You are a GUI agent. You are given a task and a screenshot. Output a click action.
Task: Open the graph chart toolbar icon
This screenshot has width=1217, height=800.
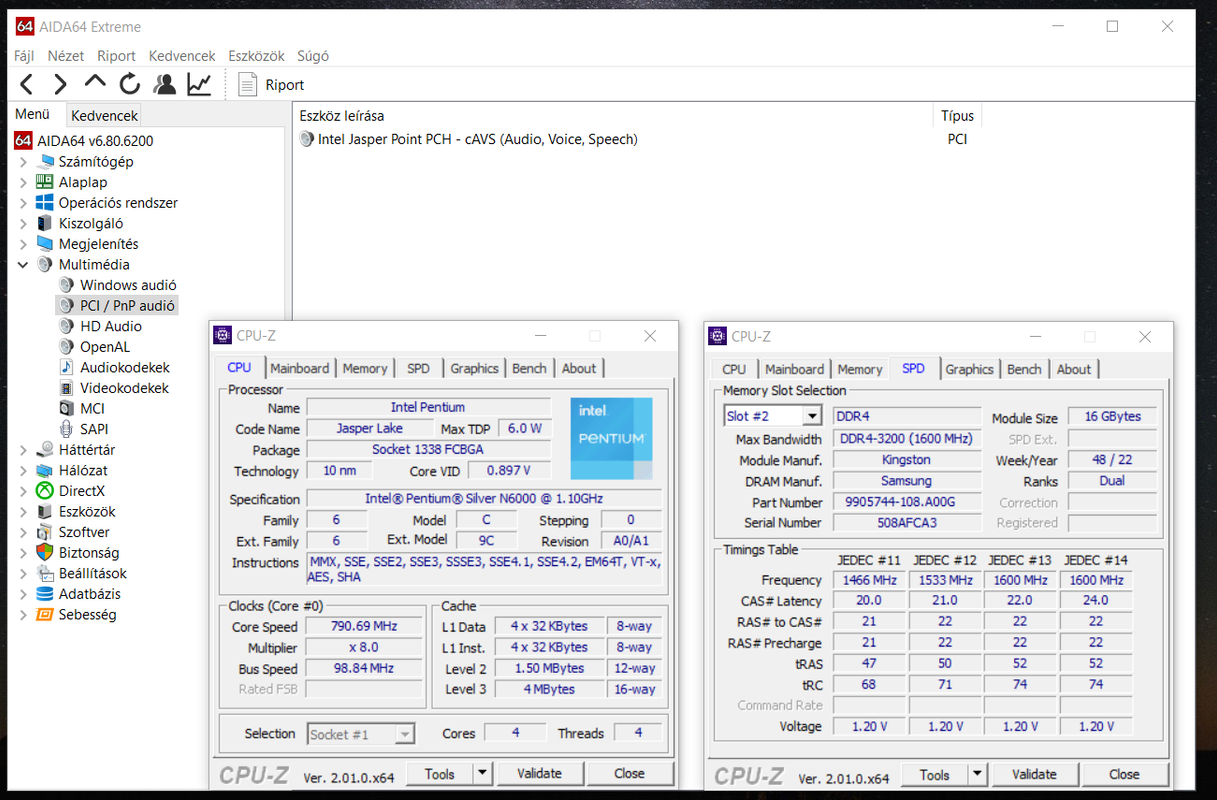[x=199, y=85]
